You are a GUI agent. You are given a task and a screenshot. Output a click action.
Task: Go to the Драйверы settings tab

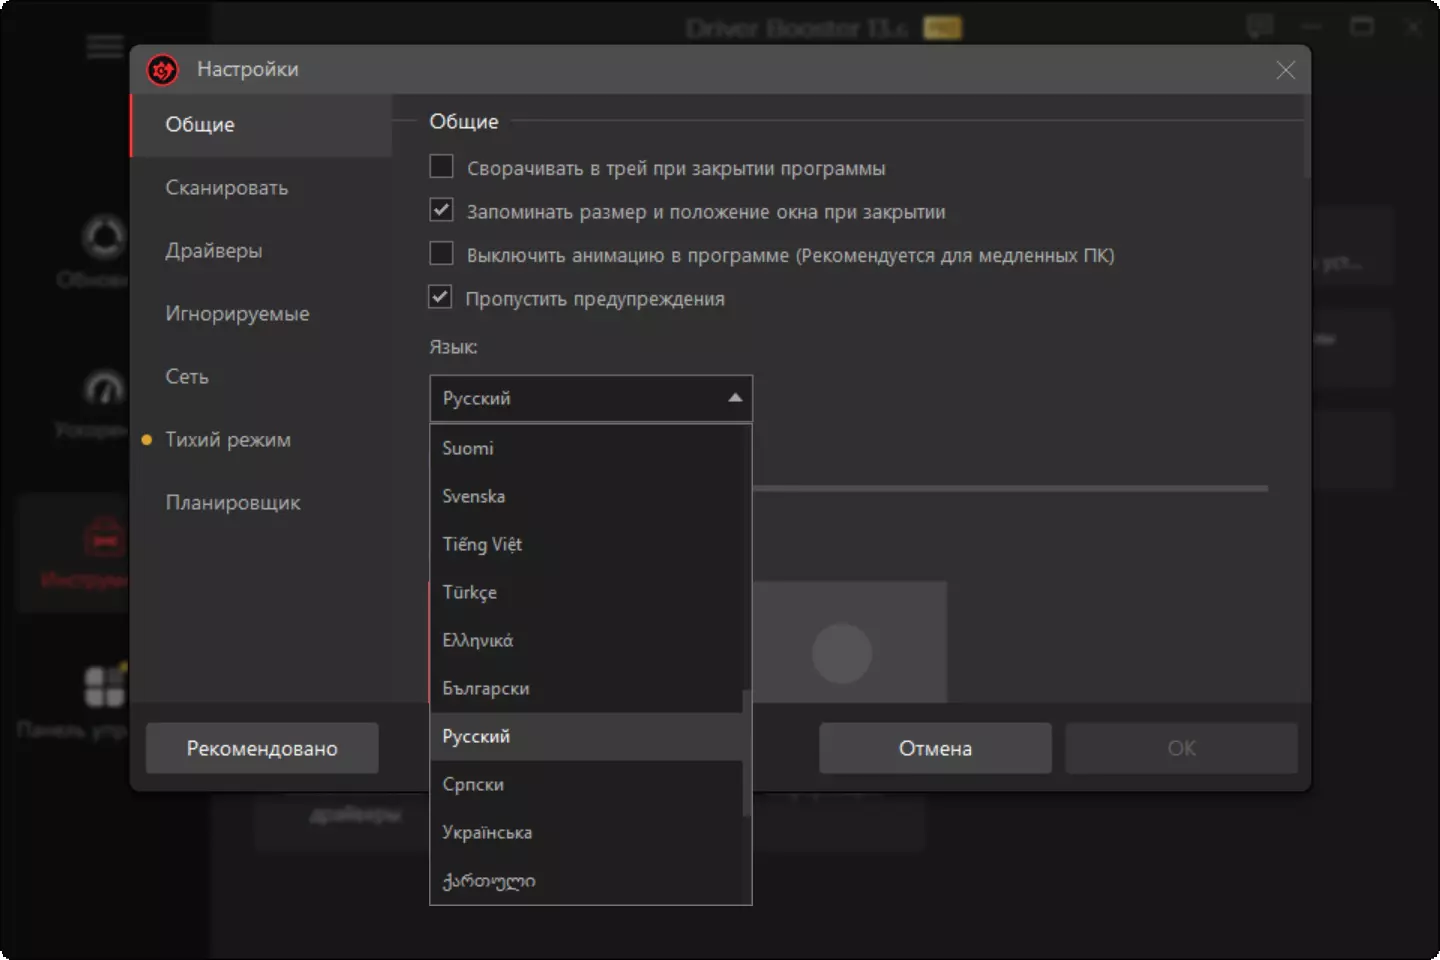(261, 251)
